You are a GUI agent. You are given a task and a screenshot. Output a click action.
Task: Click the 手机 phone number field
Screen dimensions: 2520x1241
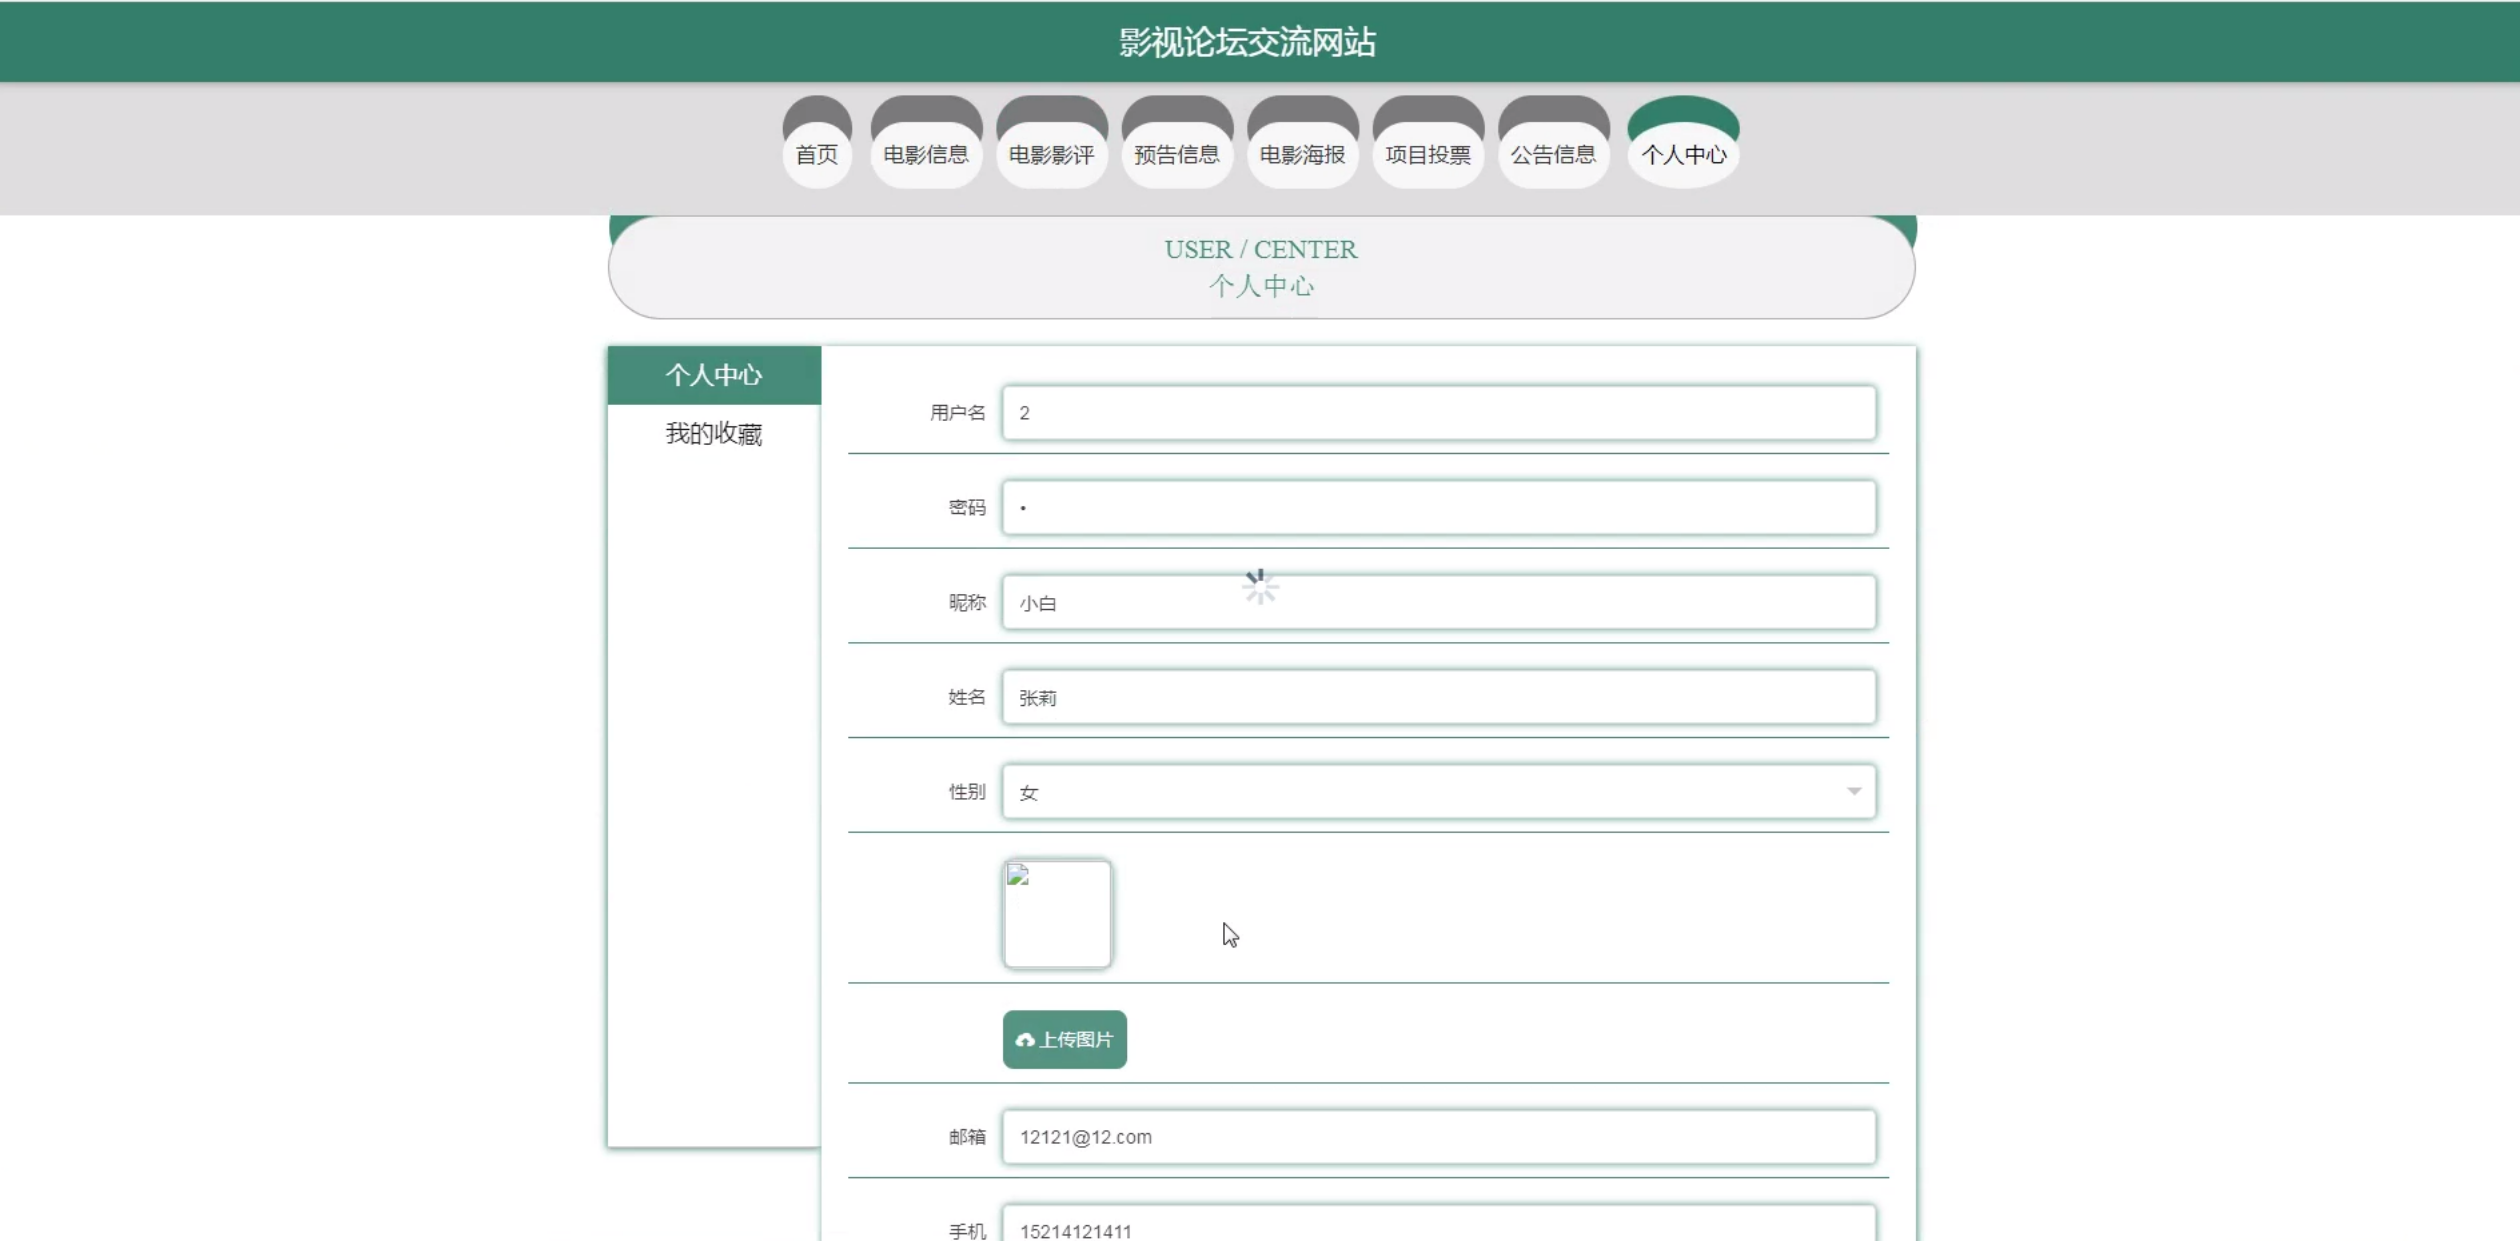1438,1228
